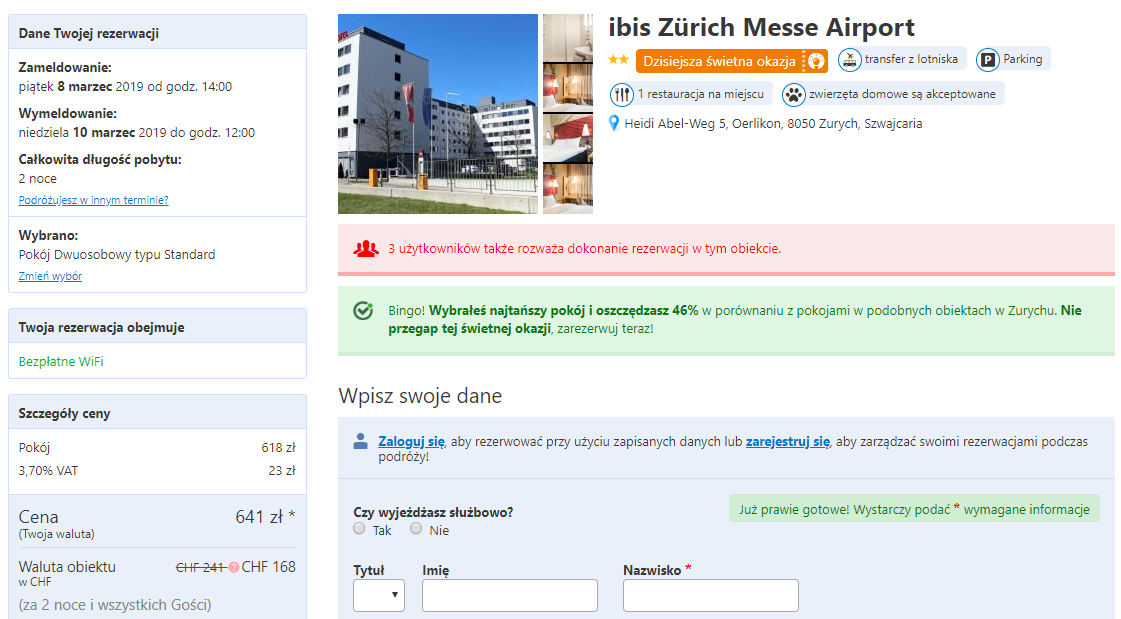
Task: Click the CHF price info icon
Action: [234, 567]
